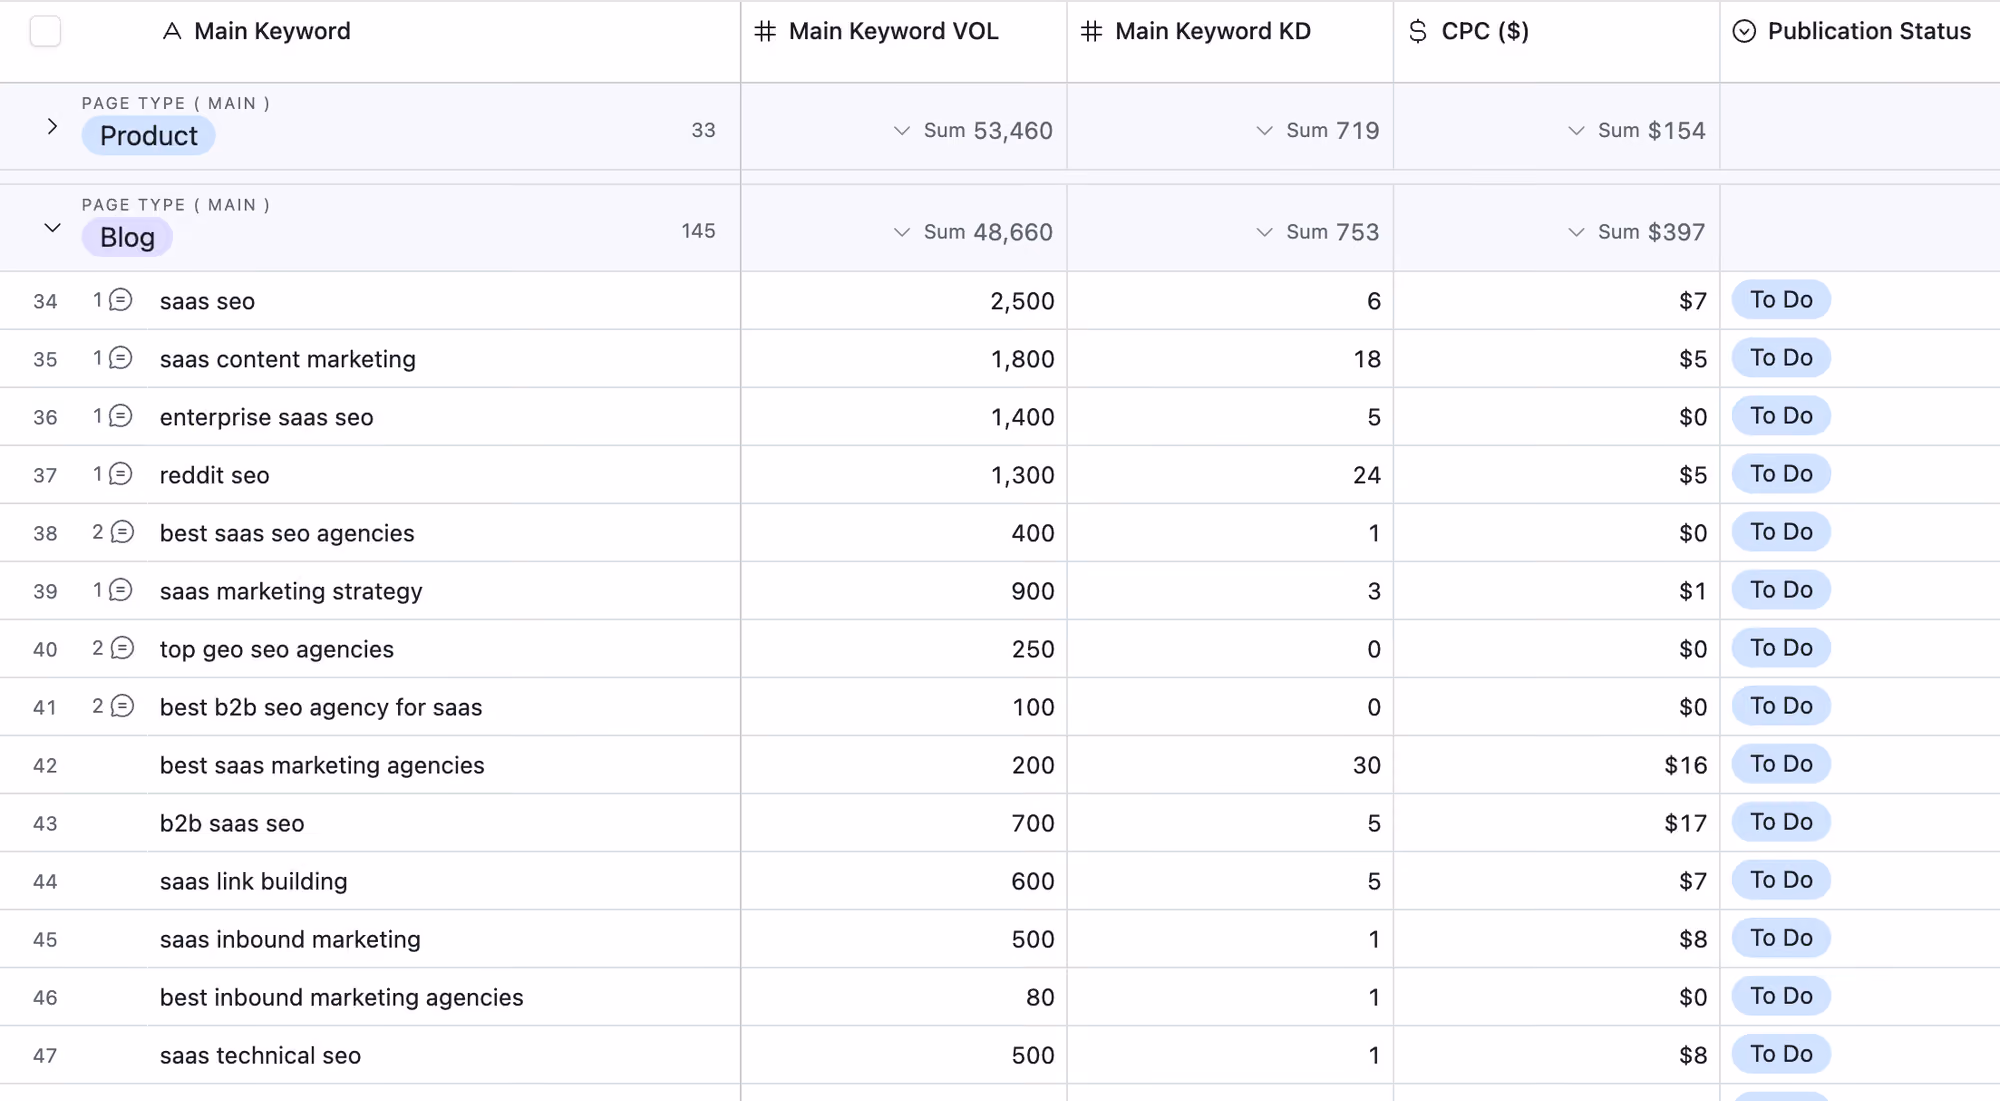Expand the Product page type group

[52, 127]
